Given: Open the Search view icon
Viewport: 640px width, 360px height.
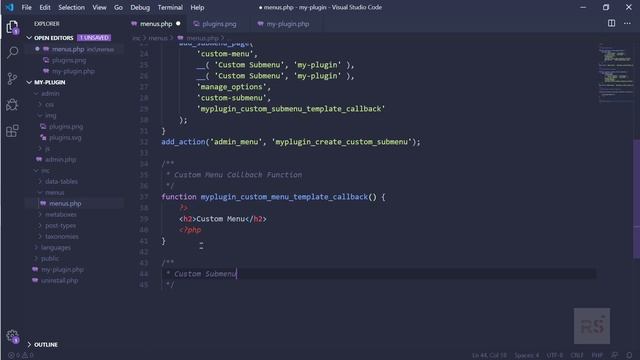Looking at the screenshot, I should pos(12,52).
